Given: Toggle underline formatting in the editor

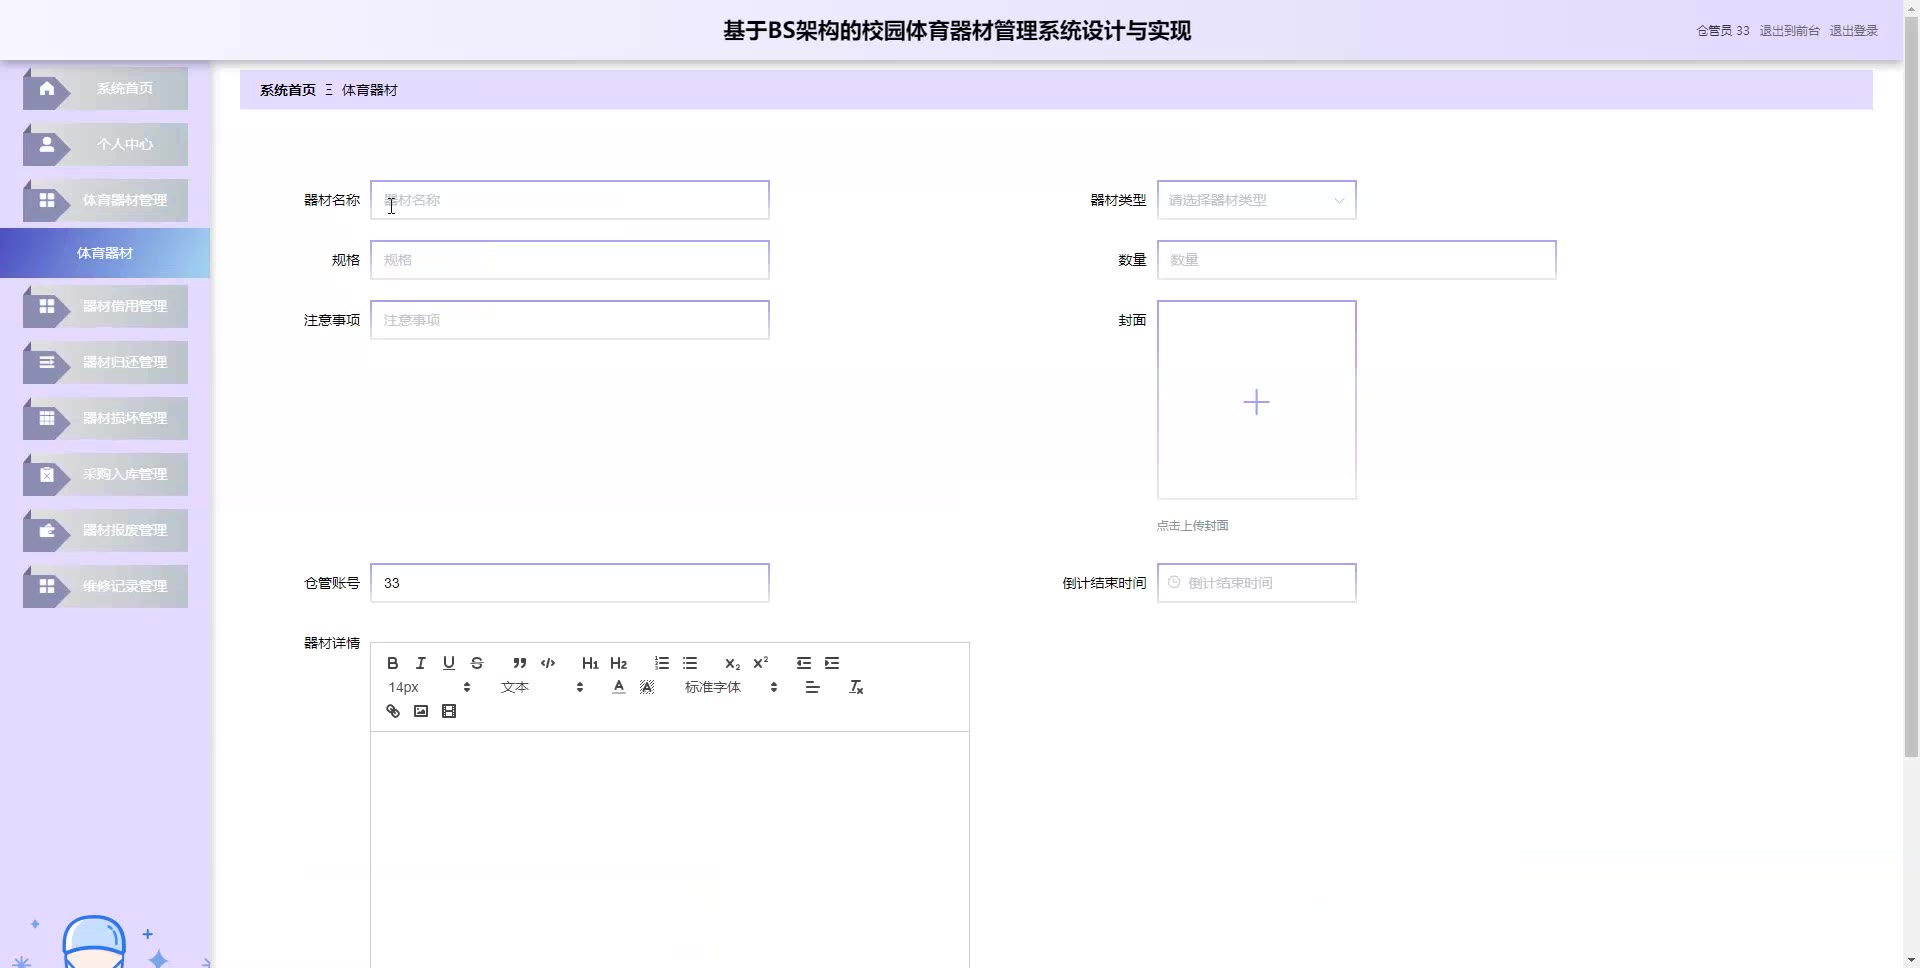Looking at the screenshot, I should 449,663.
